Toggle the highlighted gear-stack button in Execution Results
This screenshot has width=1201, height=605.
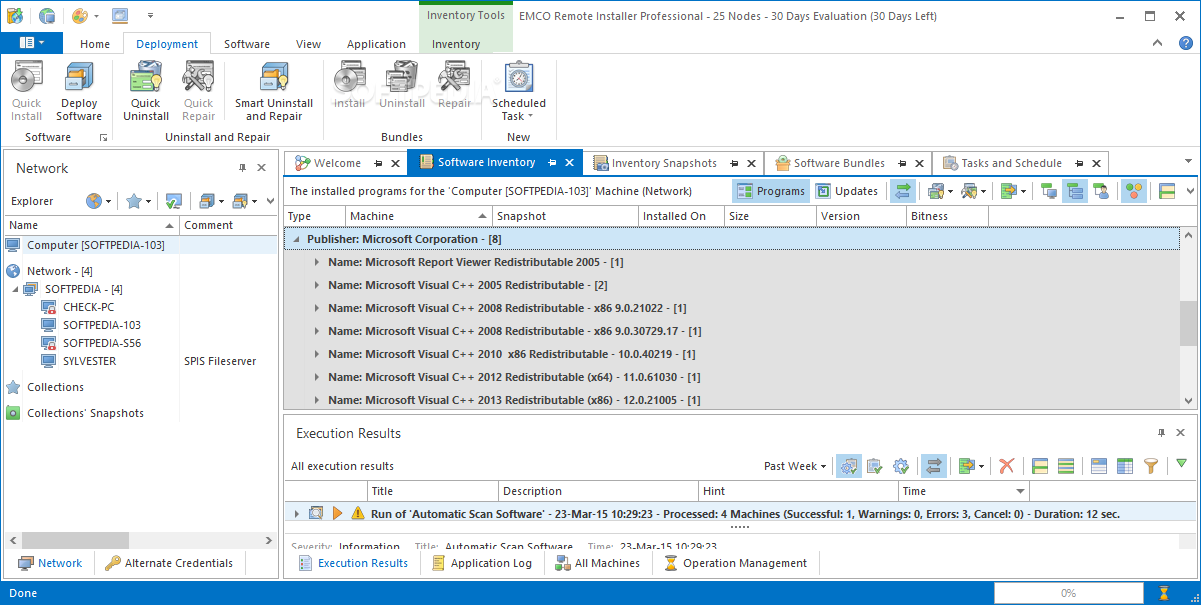pos(849,466)
